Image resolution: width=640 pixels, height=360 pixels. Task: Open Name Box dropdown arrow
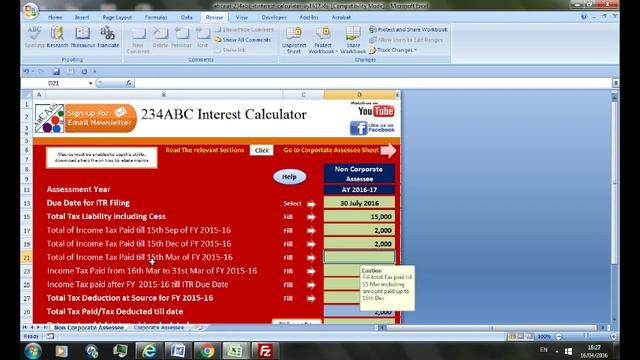(90, 83)
